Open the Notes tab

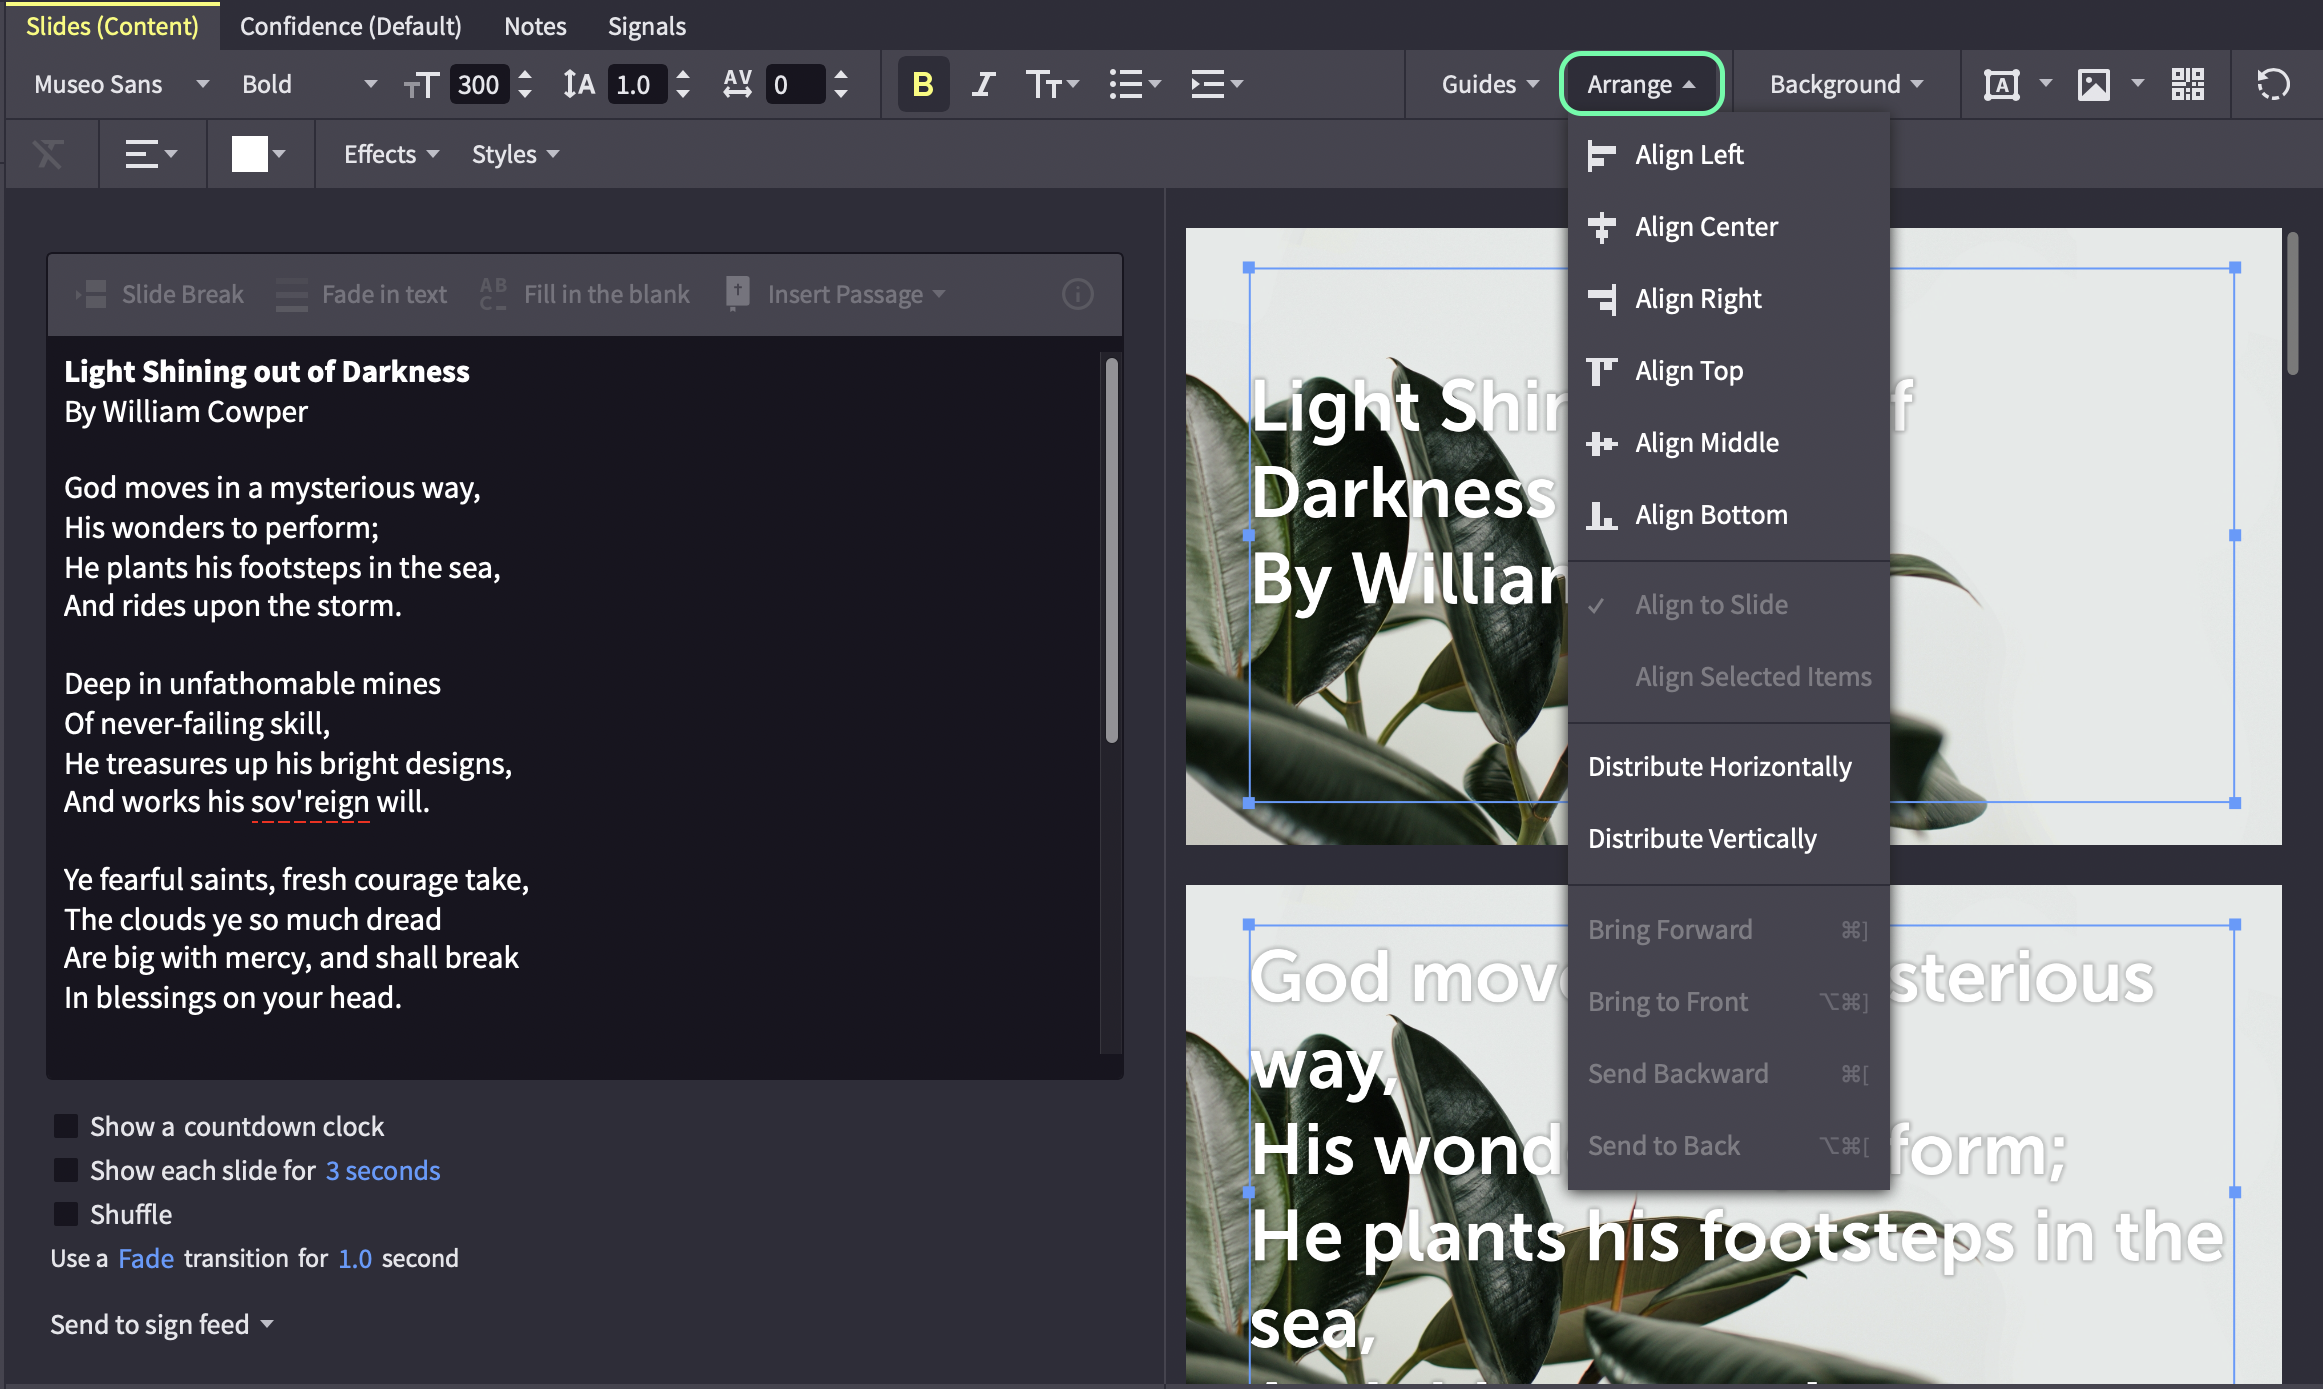click(535, 26)
